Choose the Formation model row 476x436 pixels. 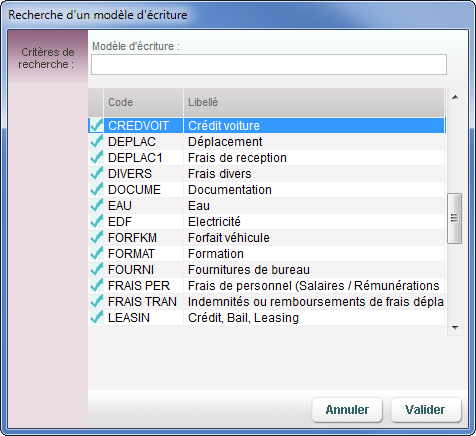pyautogui.click(x=267, y=254)
